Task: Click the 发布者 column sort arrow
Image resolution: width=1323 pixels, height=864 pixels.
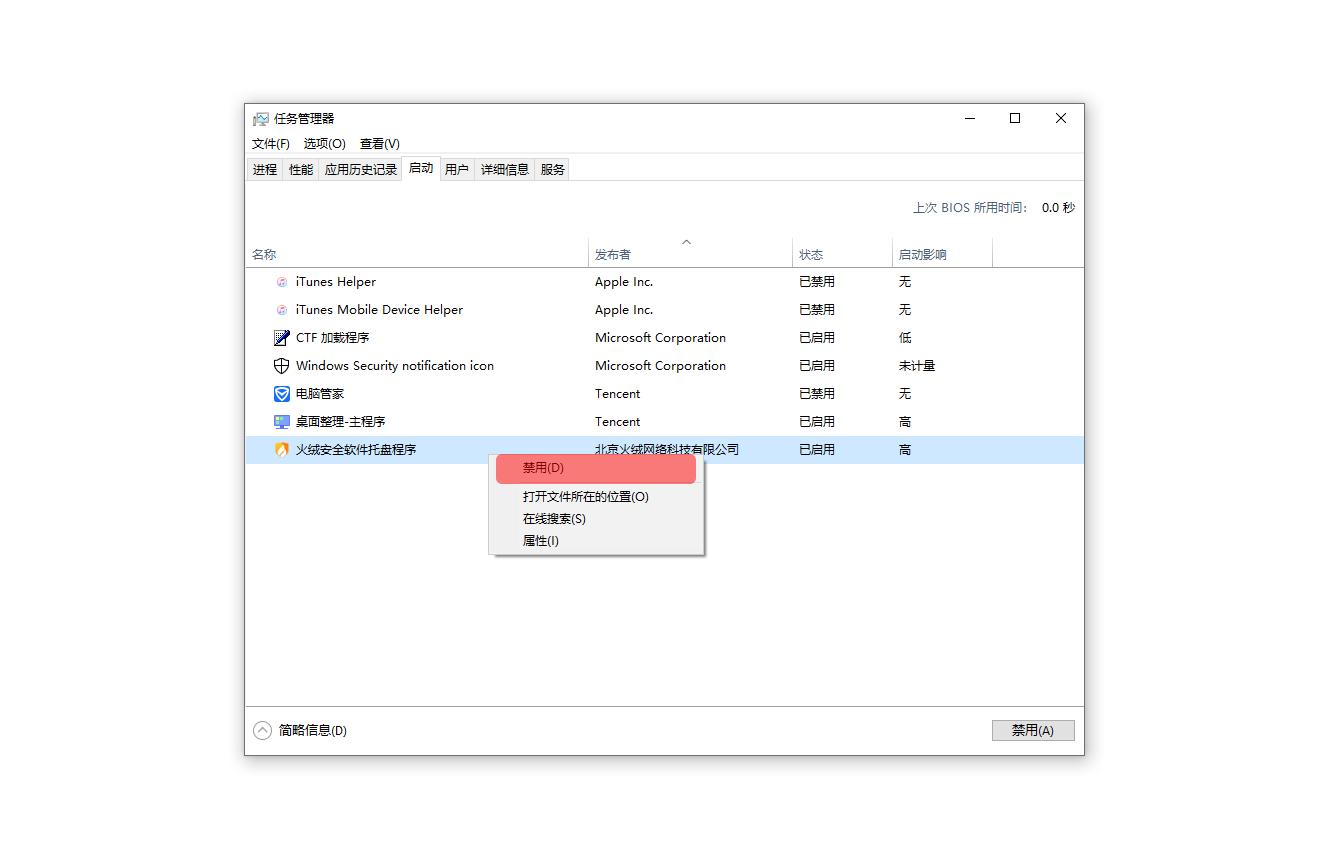Action: click(x=687, y=241)
